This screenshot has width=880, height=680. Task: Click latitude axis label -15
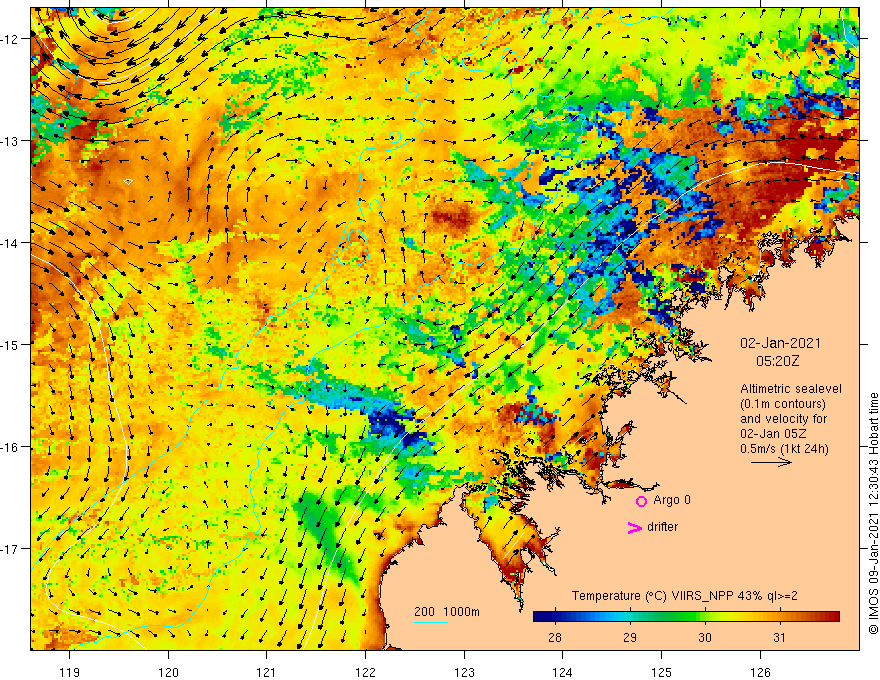11,344
